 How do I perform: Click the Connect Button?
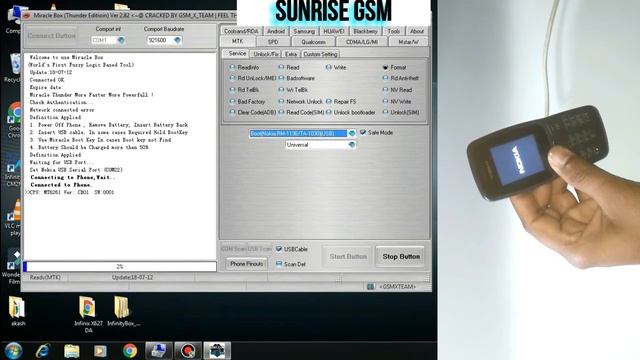point(51,36)
